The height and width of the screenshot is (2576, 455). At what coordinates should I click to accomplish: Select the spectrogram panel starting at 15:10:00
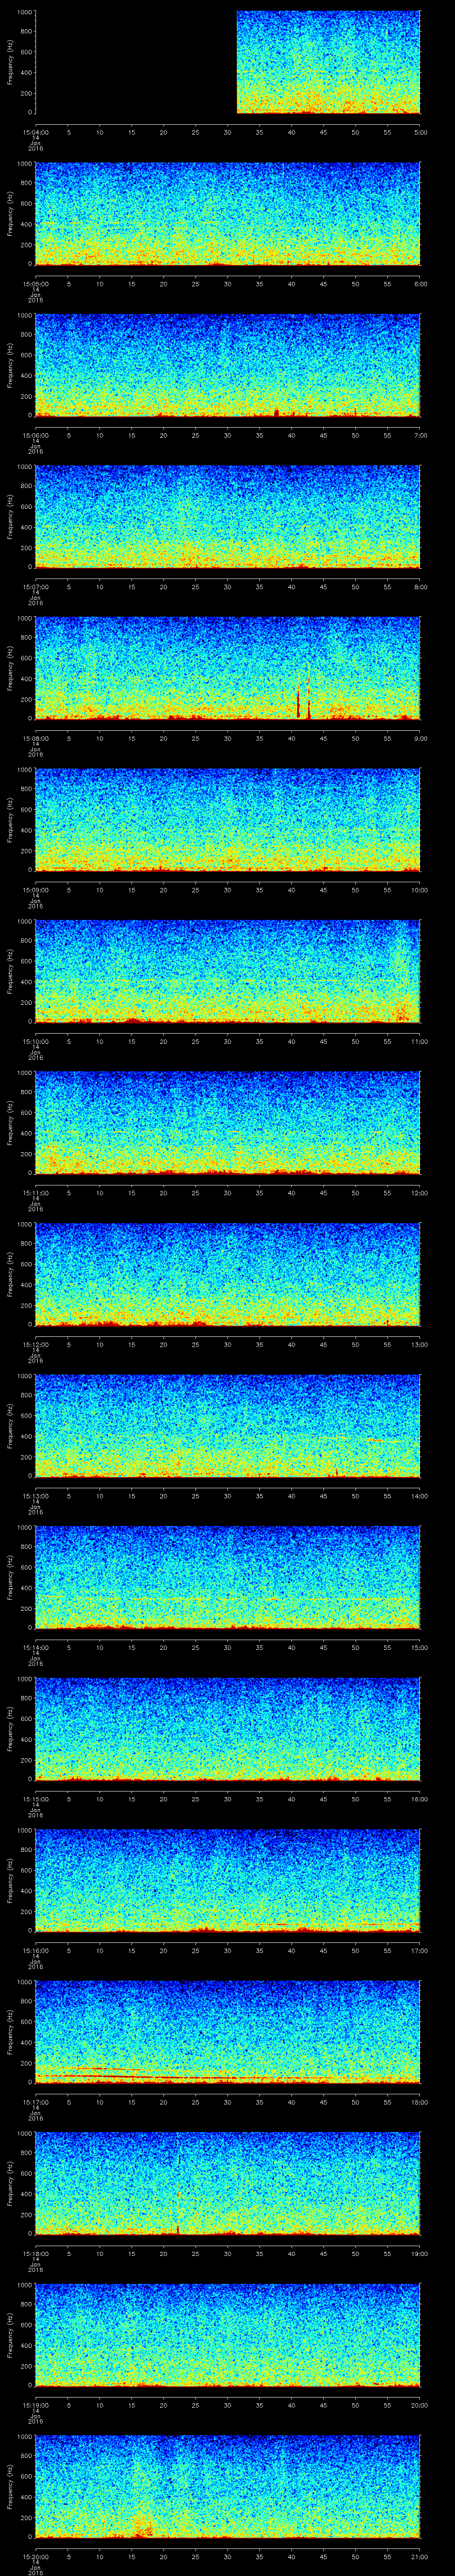click(x=227, y=971)
